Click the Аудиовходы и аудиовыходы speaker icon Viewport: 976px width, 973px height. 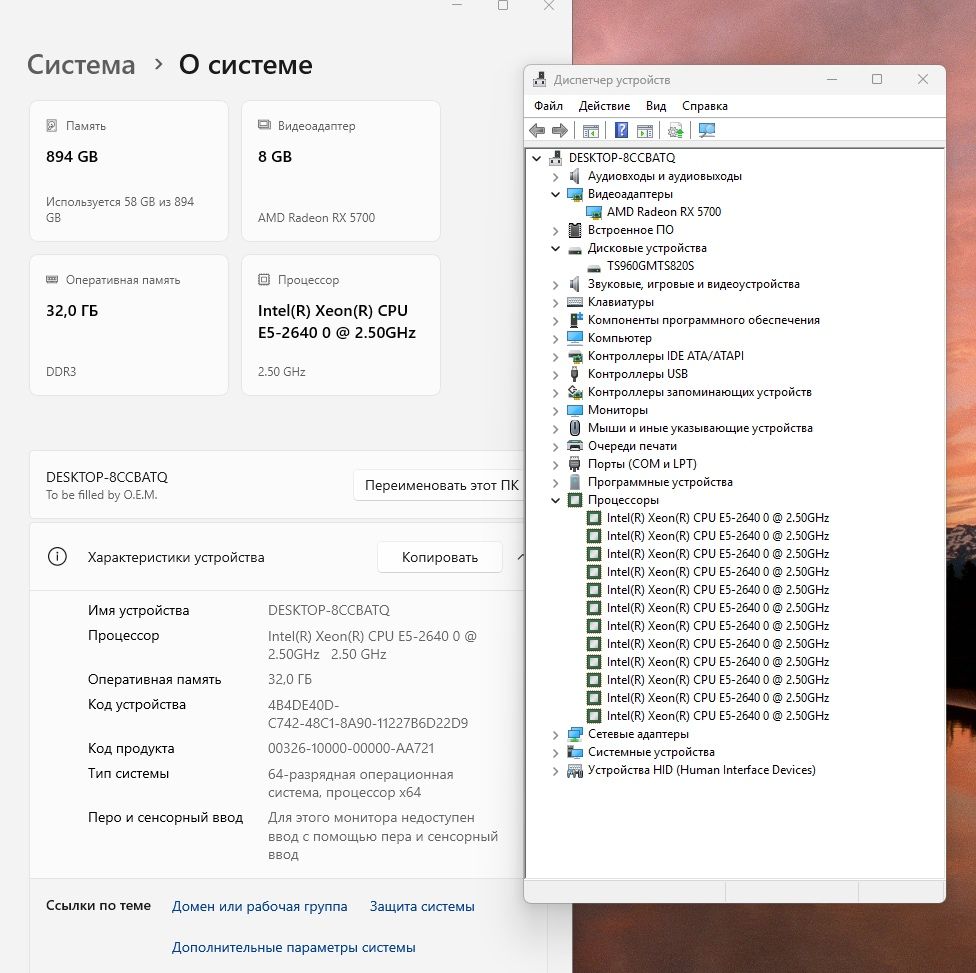pos(575,176)
